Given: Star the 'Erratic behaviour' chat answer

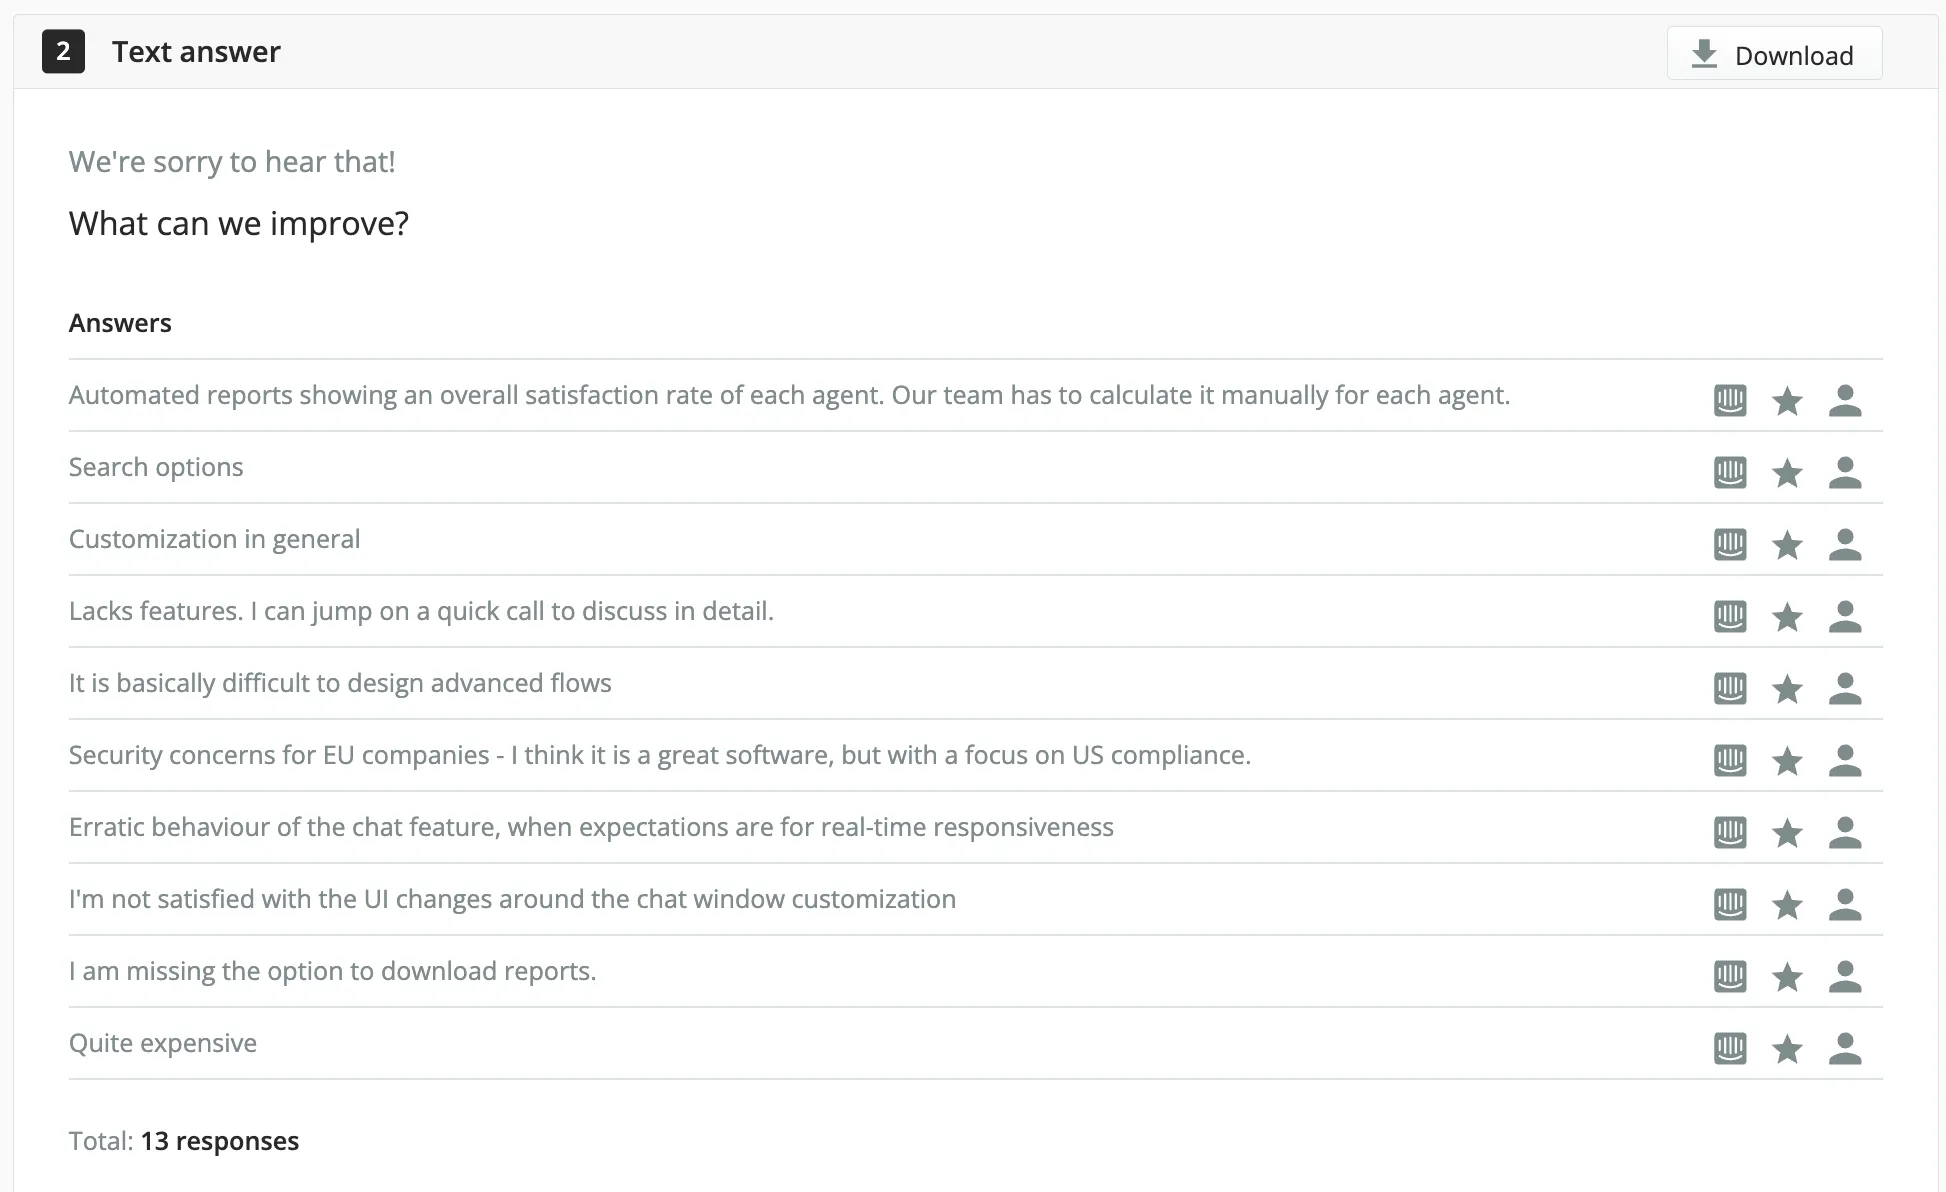Looking at the screenshot, I should pos(1787,832).
